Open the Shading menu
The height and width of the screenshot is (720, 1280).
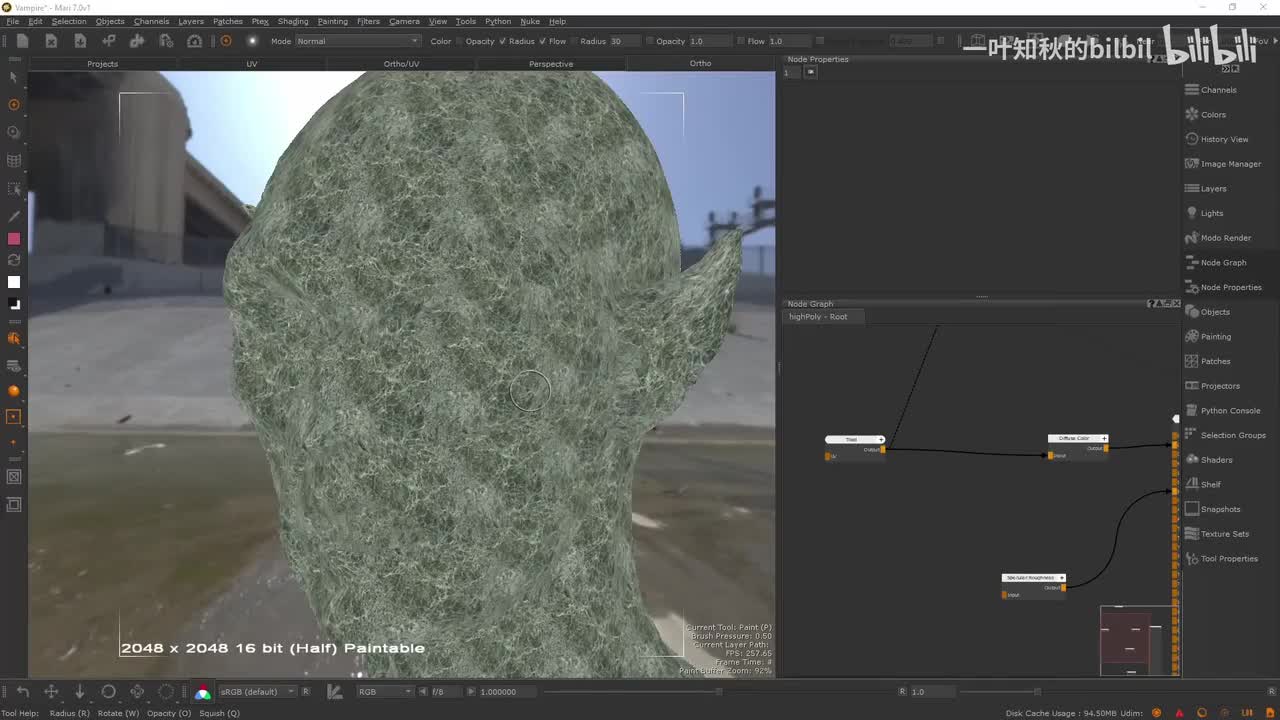pos(293,21)
